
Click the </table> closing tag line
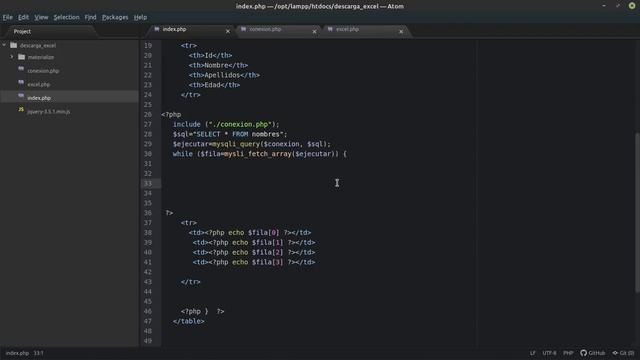point(189,321)
